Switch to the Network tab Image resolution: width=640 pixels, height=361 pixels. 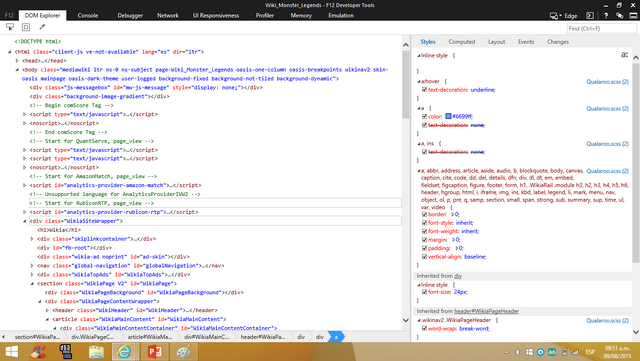pos(168,16)
